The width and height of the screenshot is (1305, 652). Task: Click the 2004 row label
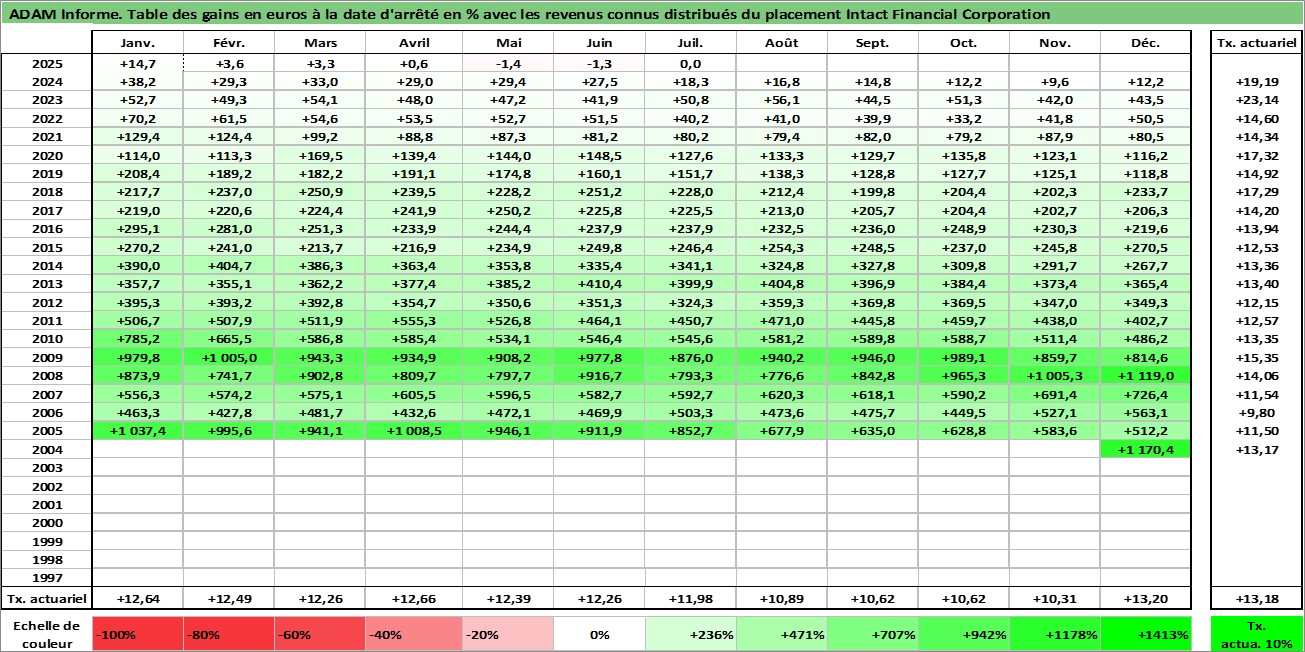coord(46,449)
